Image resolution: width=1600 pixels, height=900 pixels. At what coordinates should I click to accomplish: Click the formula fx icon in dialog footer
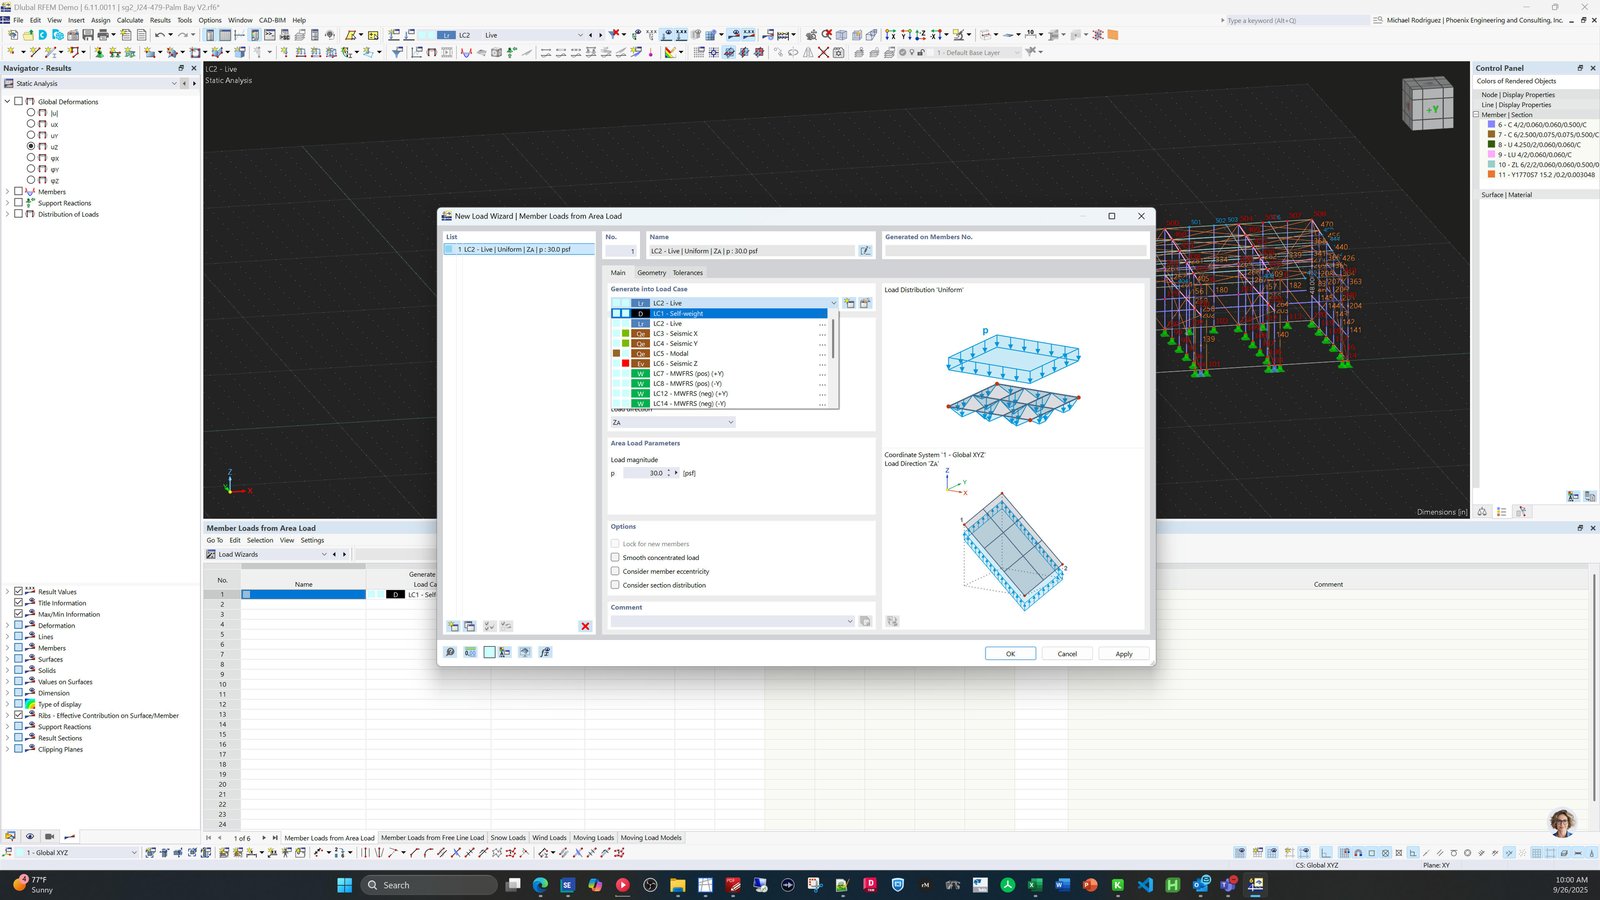point(545,652)
